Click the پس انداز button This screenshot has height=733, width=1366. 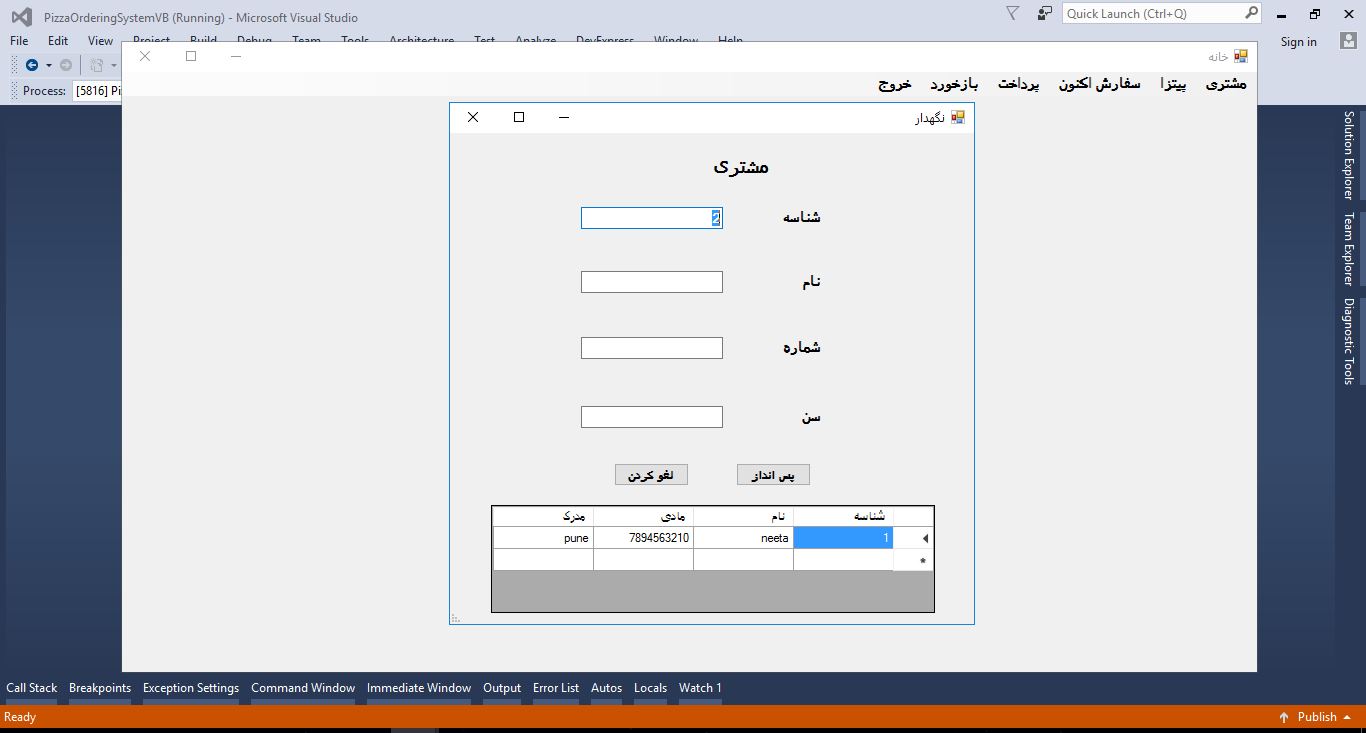pos(773,475)
